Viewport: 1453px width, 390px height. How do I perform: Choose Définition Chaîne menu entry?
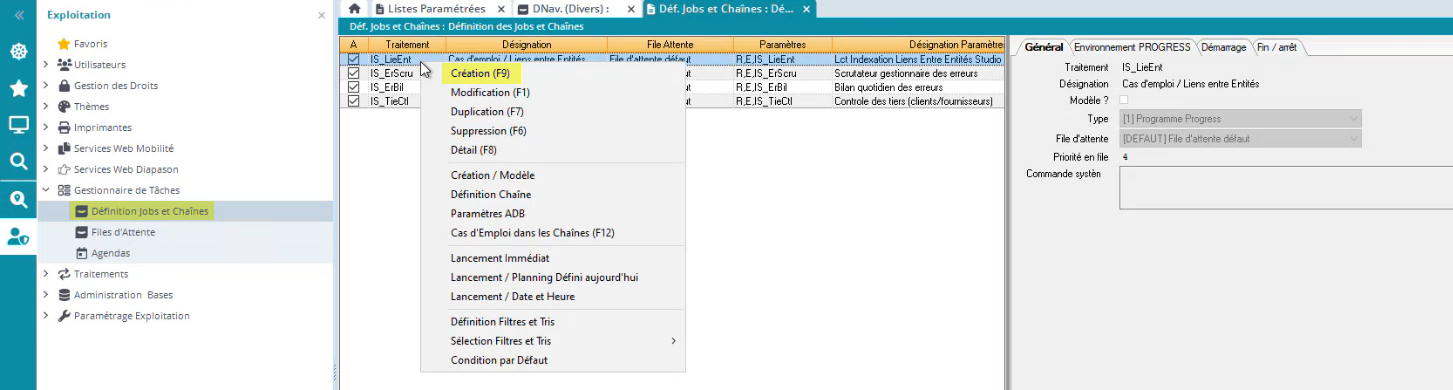coord(491,194)
